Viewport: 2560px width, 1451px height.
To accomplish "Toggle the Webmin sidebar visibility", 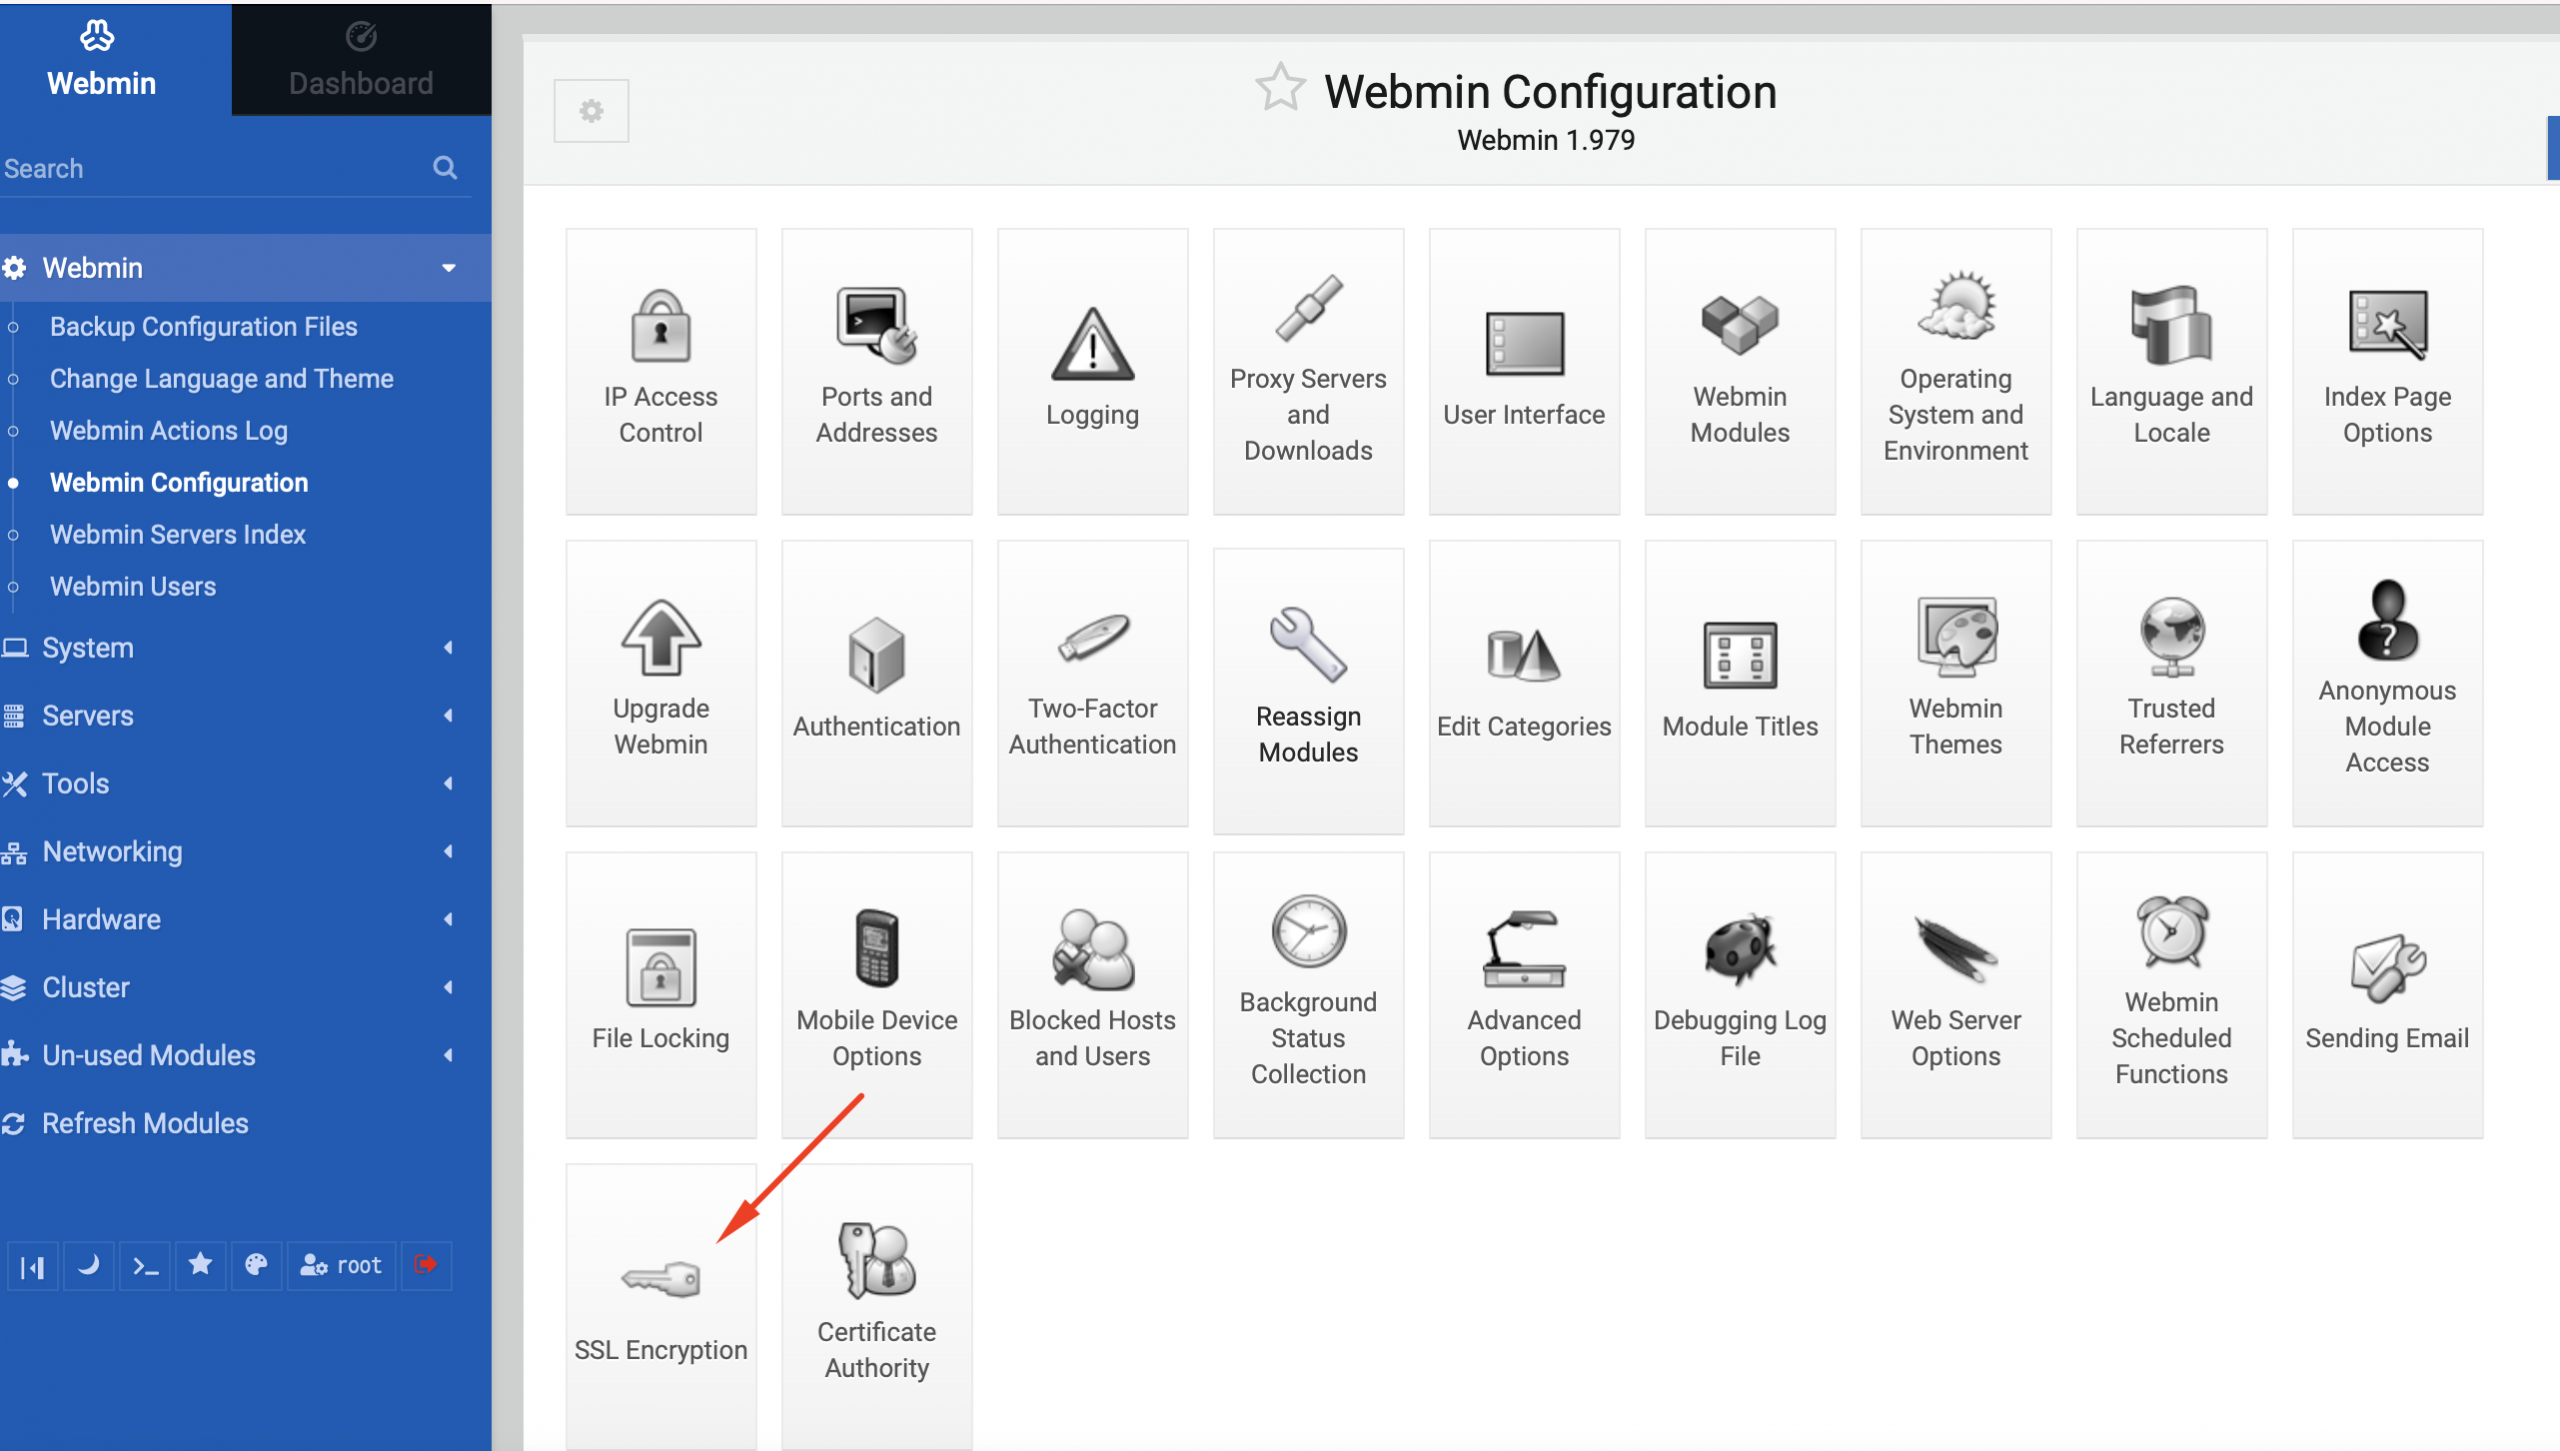I will point(32,1266).
